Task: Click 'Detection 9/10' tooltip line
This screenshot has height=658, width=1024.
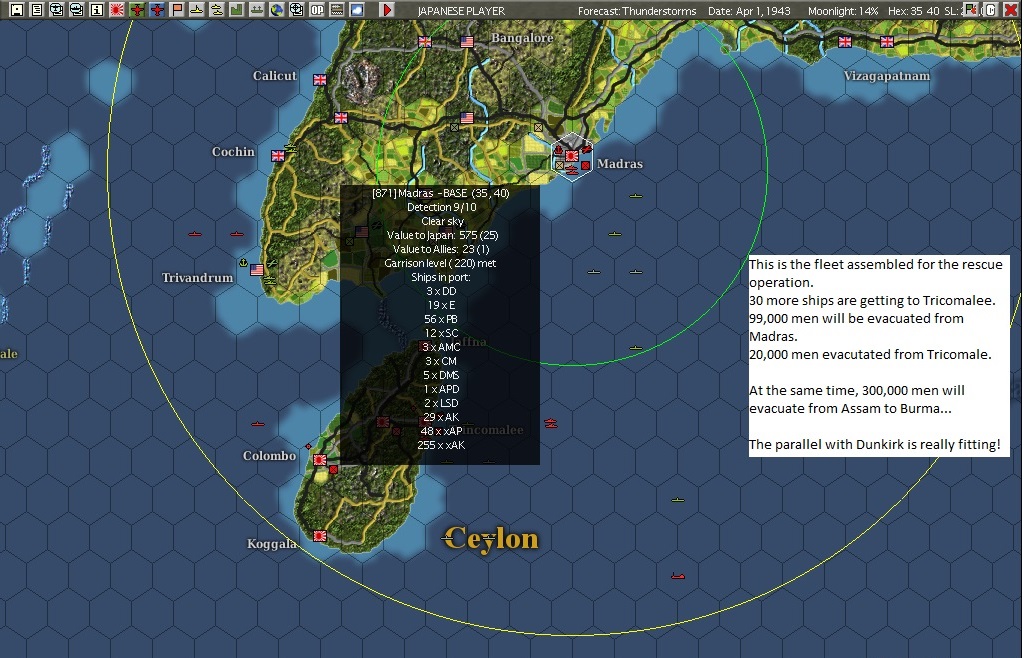Action: point(441,207)
